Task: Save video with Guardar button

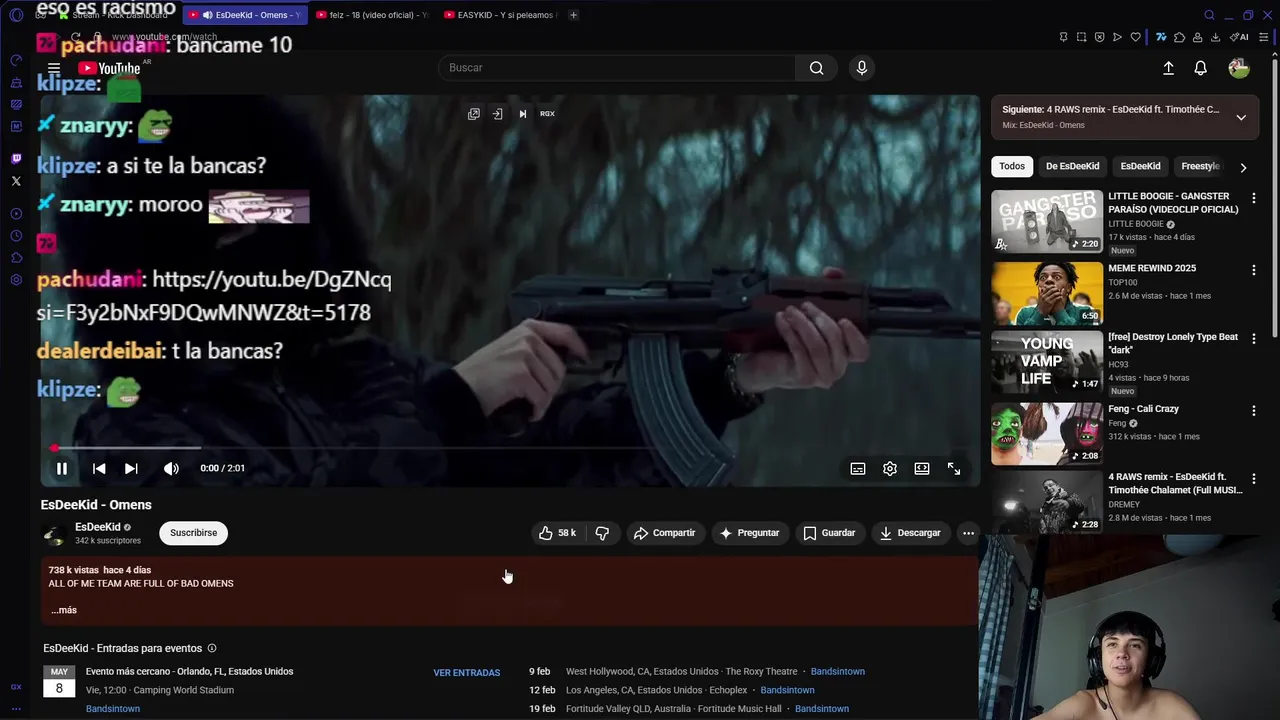Action: (829, 533)
